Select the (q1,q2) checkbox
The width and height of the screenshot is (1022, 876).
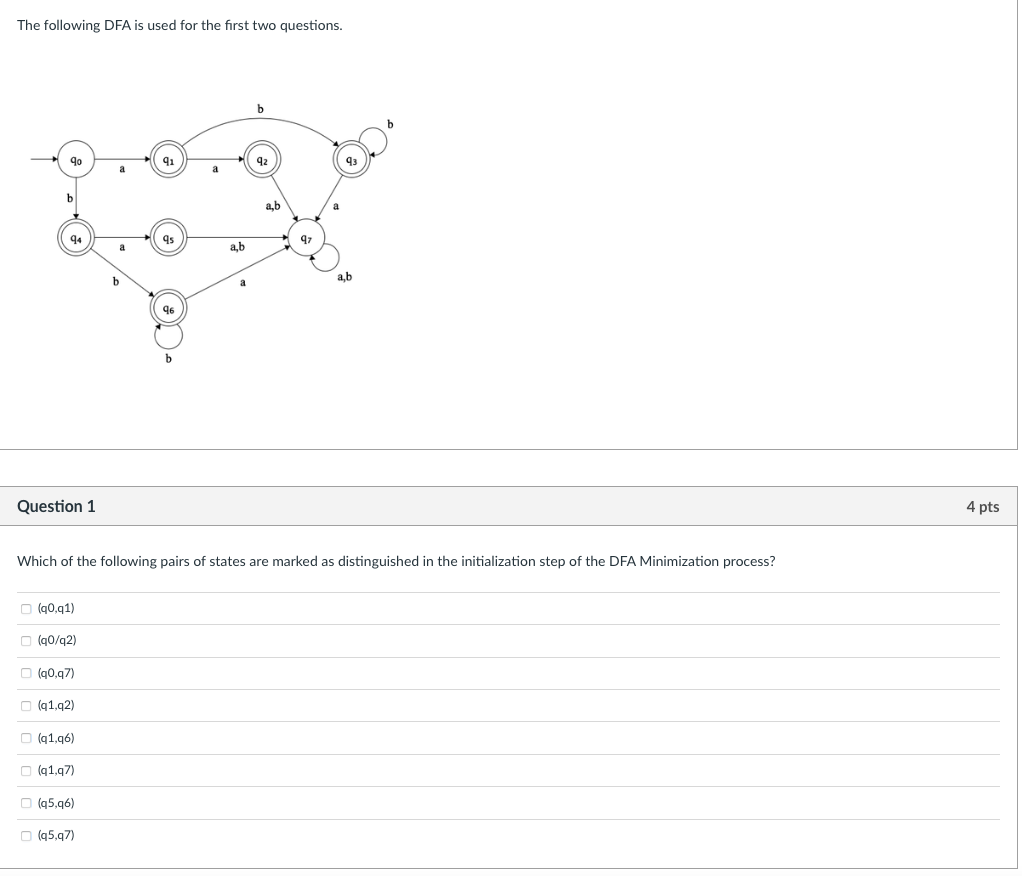(x=26, y=706)
